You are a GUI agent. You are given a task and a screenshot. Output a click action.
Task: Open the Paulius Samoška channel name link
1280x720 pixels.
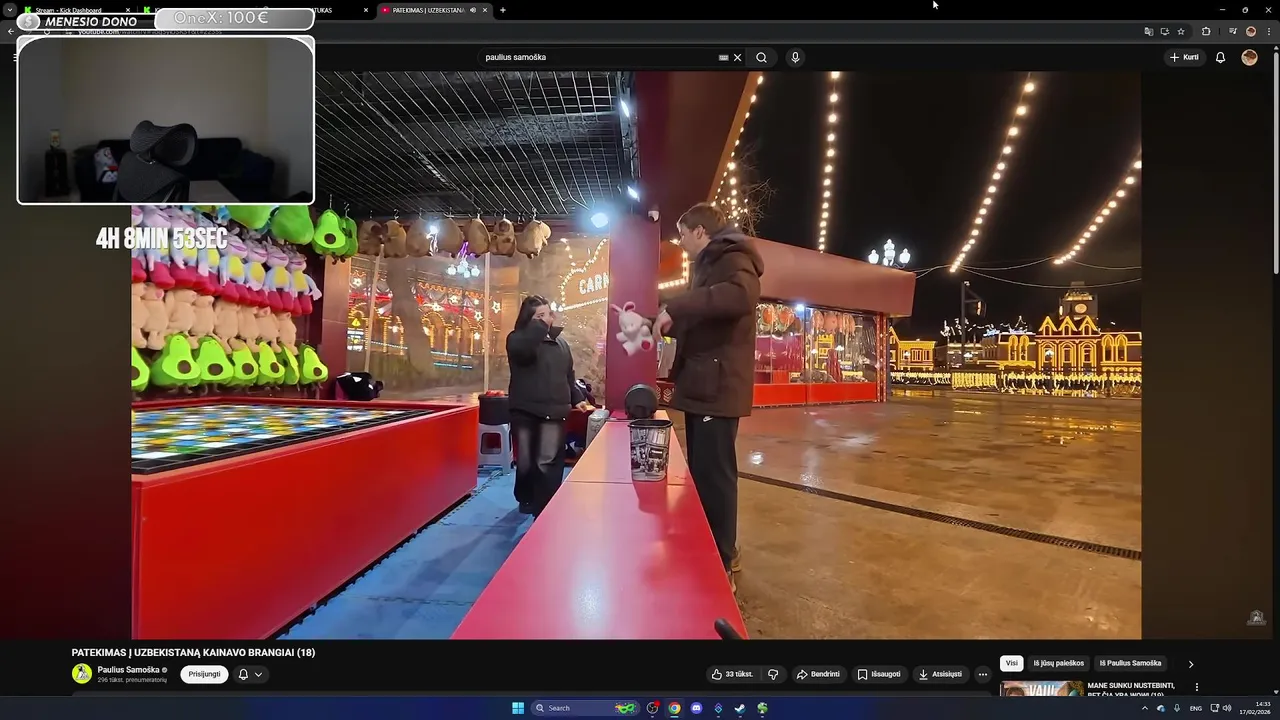[x=128, y=670]
